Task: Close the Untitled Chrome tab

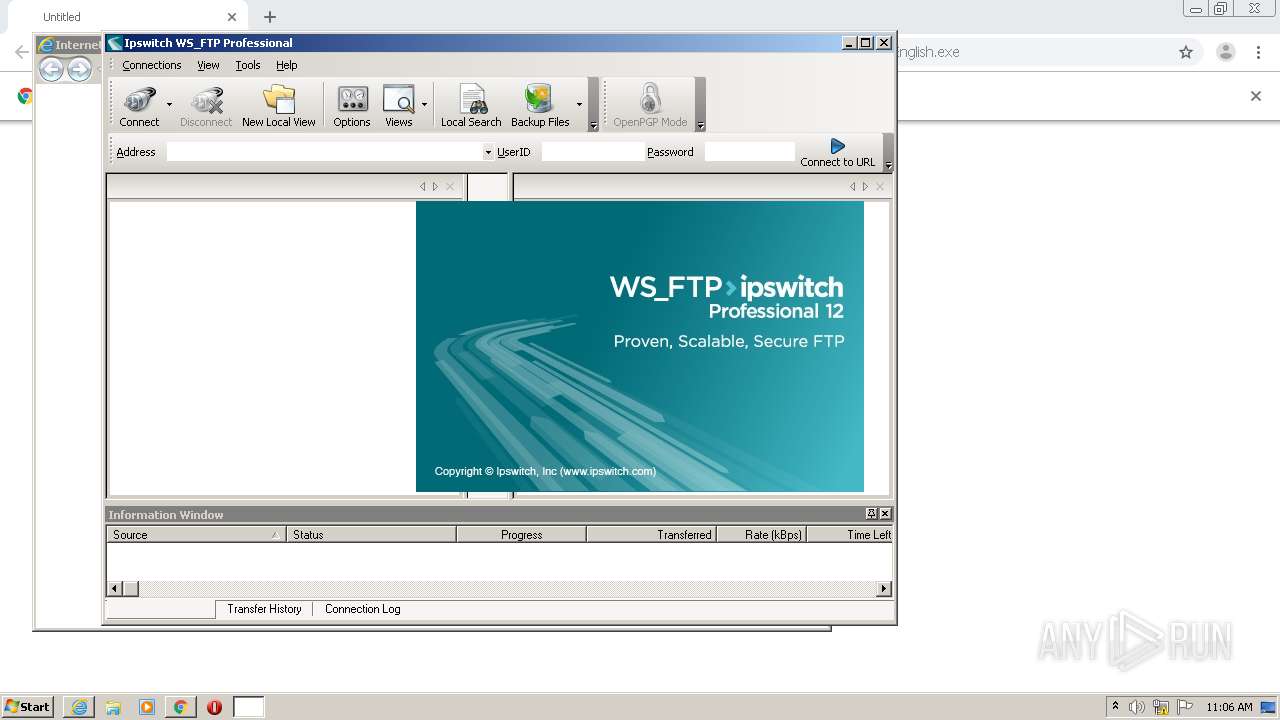Action: click(232, 17)
